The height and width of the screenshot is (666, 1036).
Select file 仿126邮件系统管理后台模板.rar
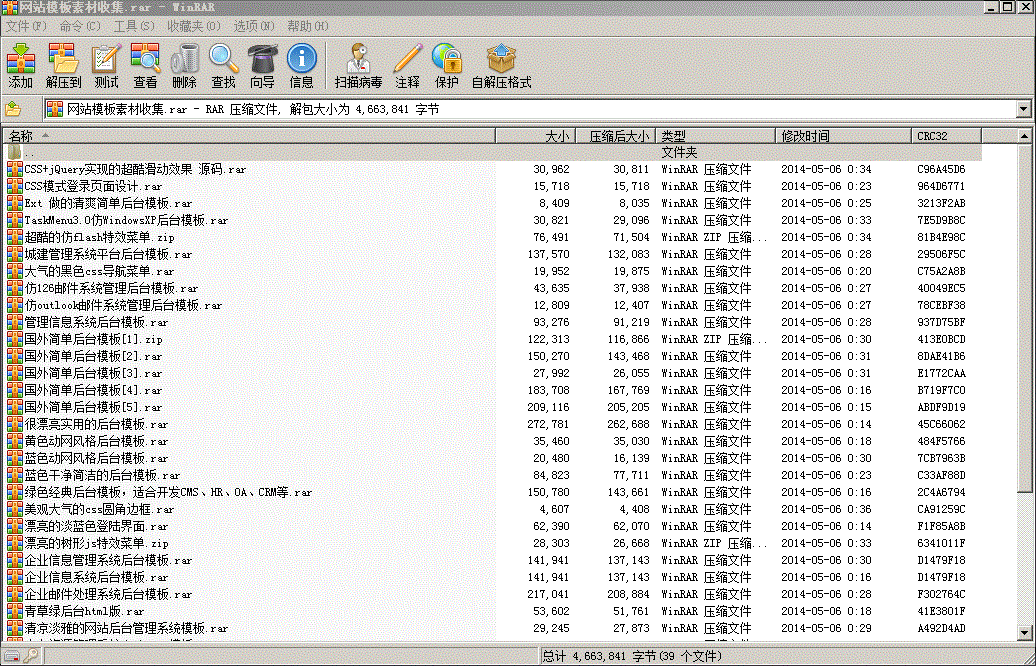click(x=111, y=289)
